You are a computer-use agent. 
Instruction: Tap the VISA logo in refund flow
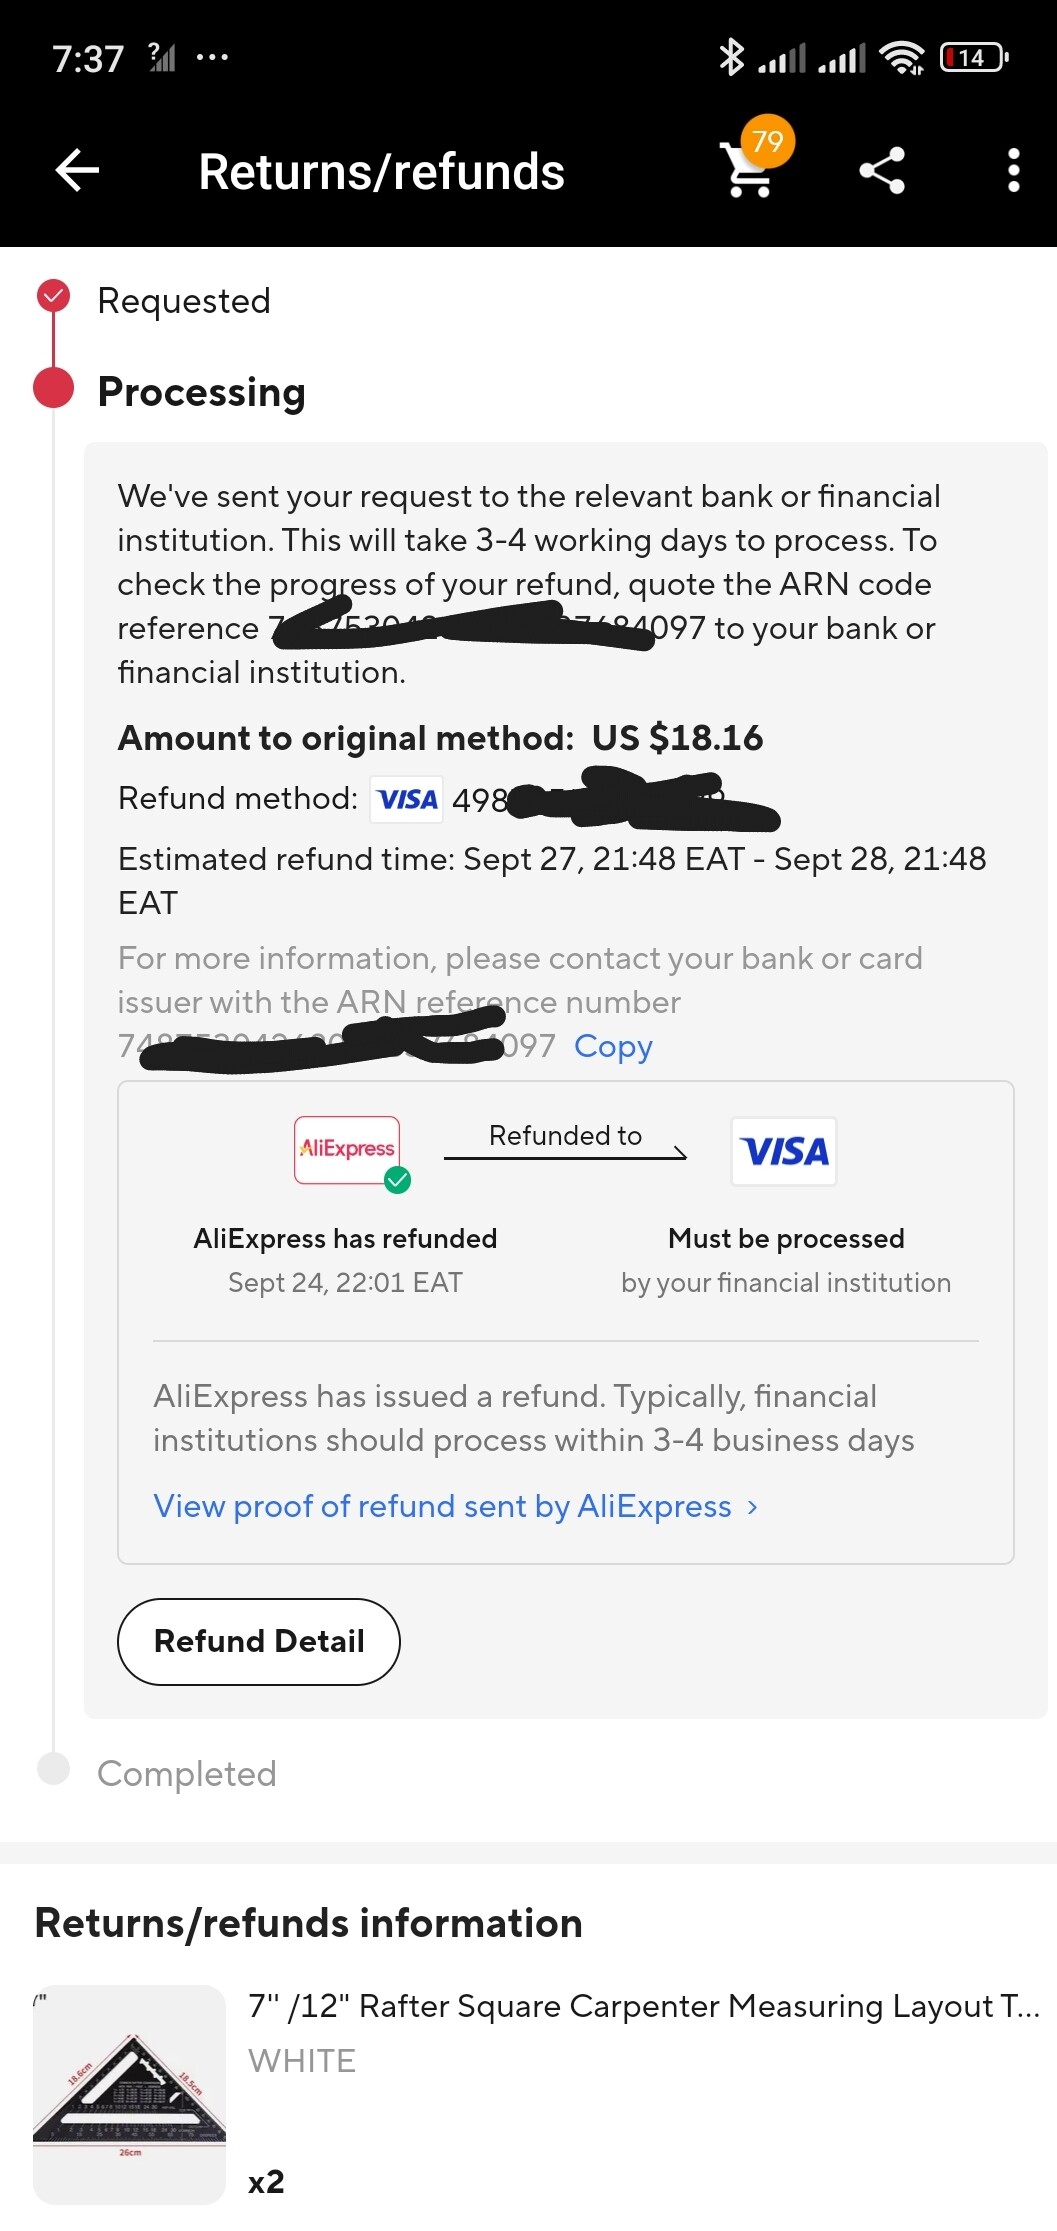coord(784,1152)
